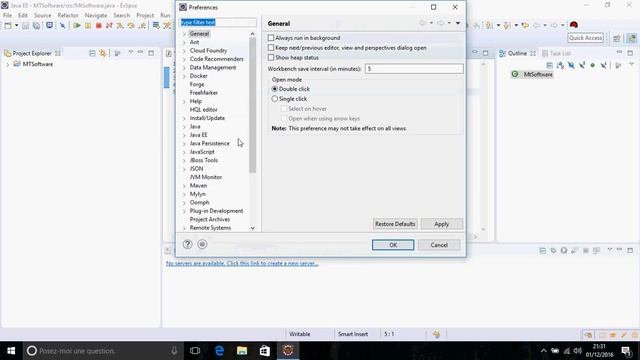Select Single click open mode
640x360 pixels.
click(275, 99)
